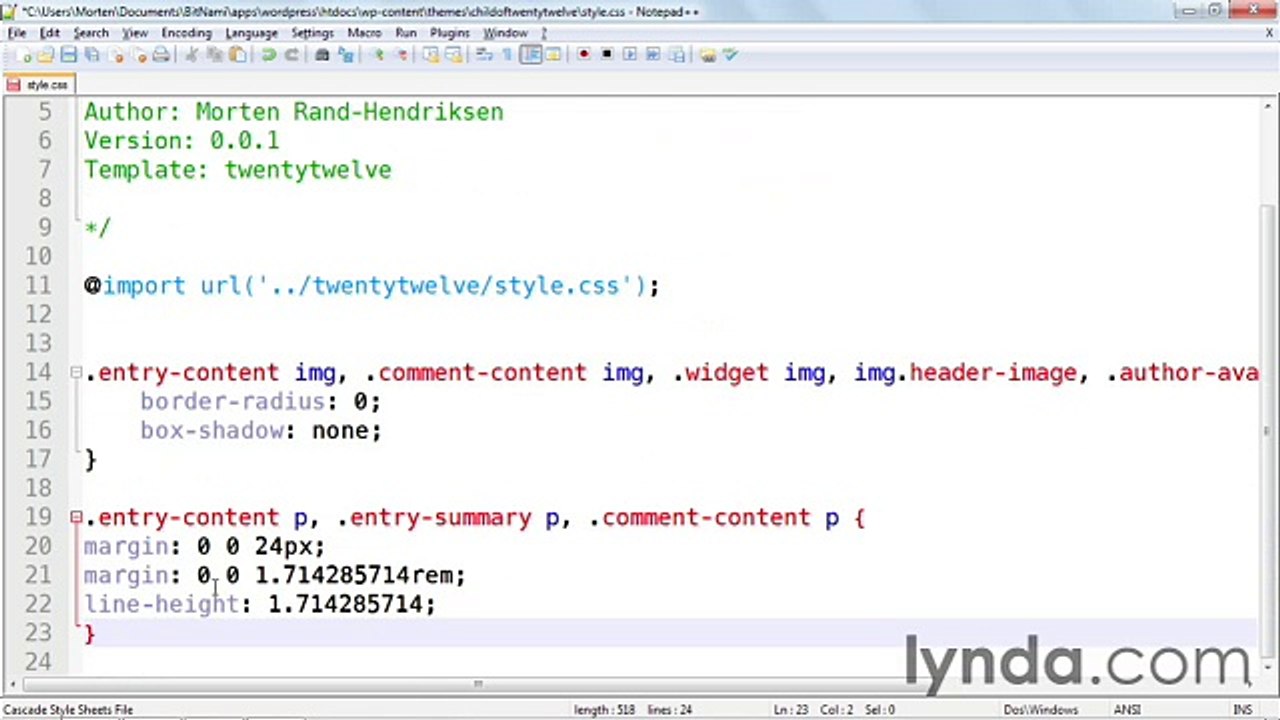Click the plugin icon after Save Macro
The image size is (1280, 720).
click(707, 55)
